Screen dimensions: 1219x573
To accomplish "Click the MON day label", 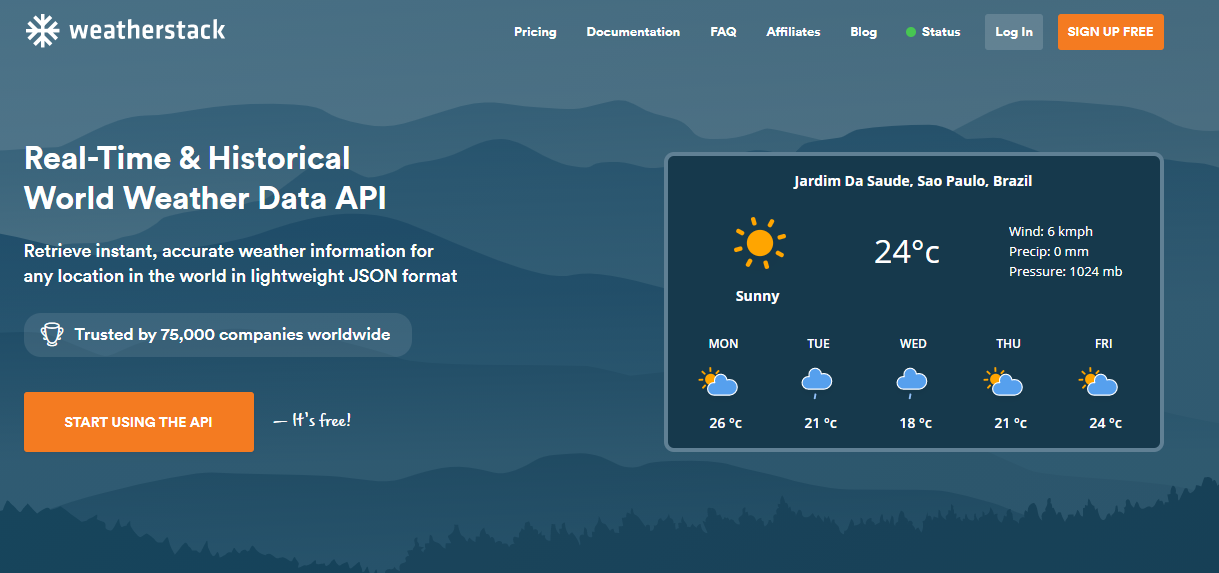I will pos(723,344).
